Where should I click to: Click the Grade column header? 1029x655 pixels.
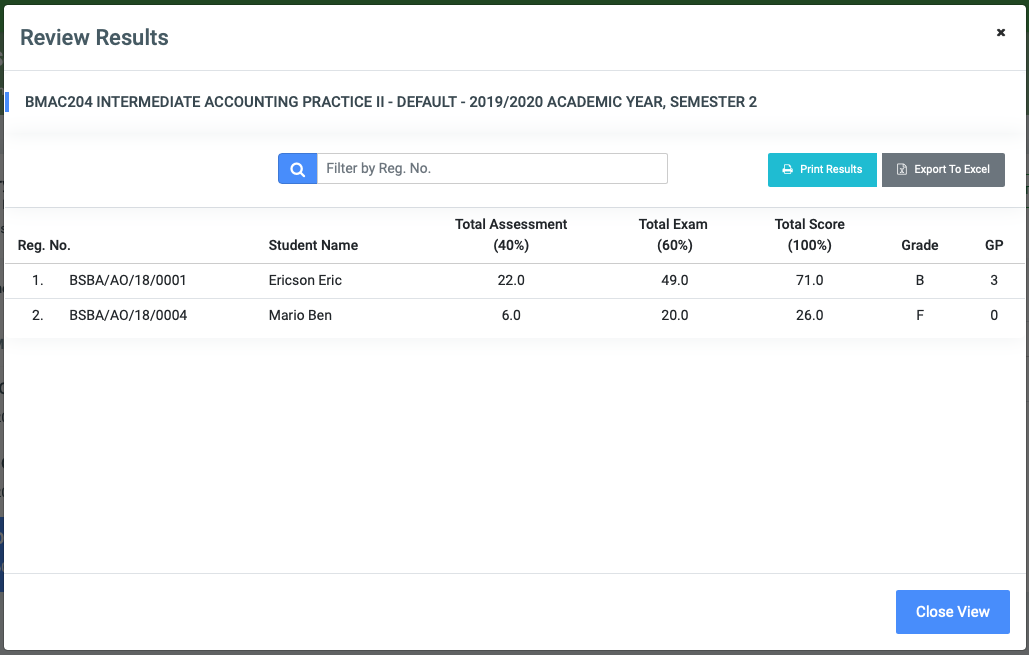tap(920, 245)
